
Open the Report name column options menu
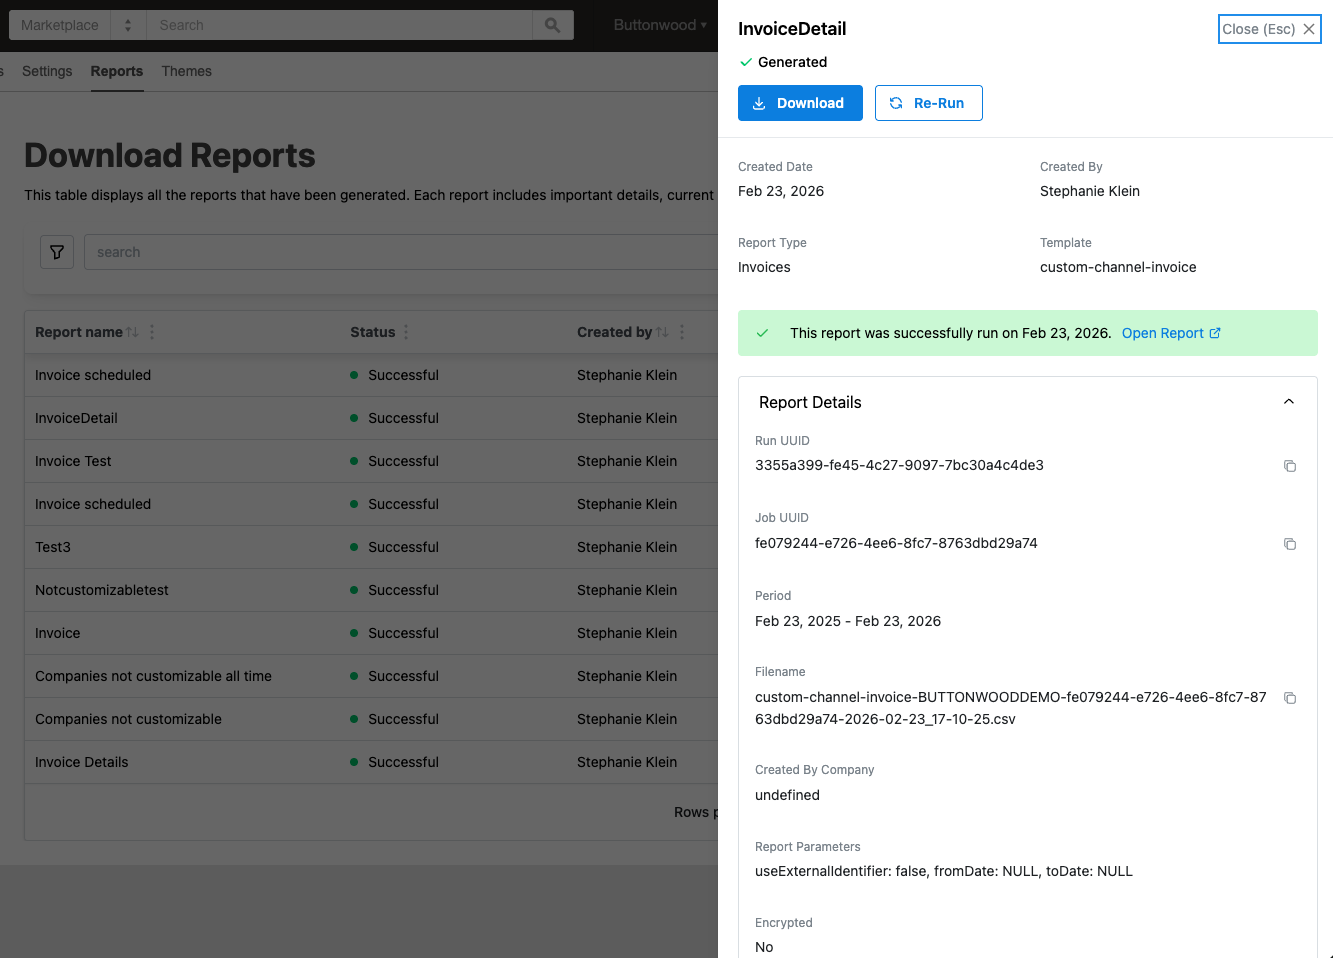point(152,332)
